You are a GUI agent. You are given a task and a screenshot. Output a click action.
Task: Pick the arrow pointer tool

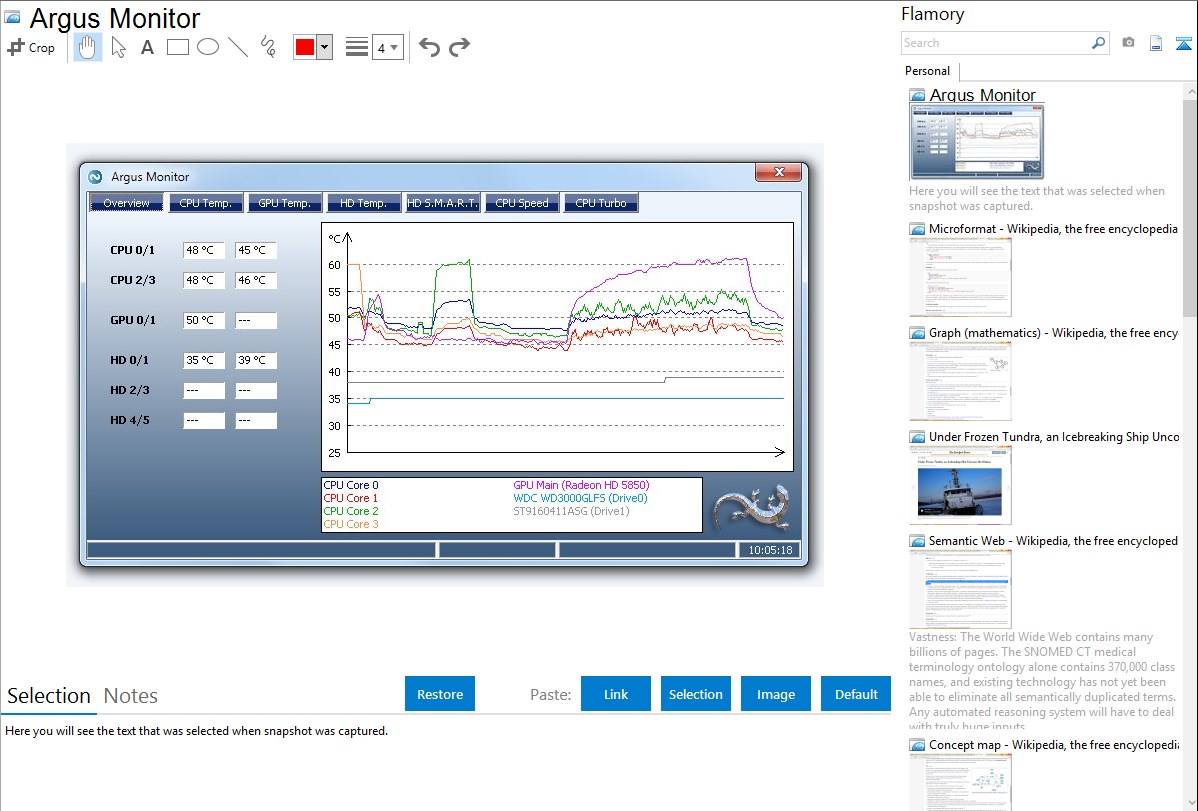[119, 47]
